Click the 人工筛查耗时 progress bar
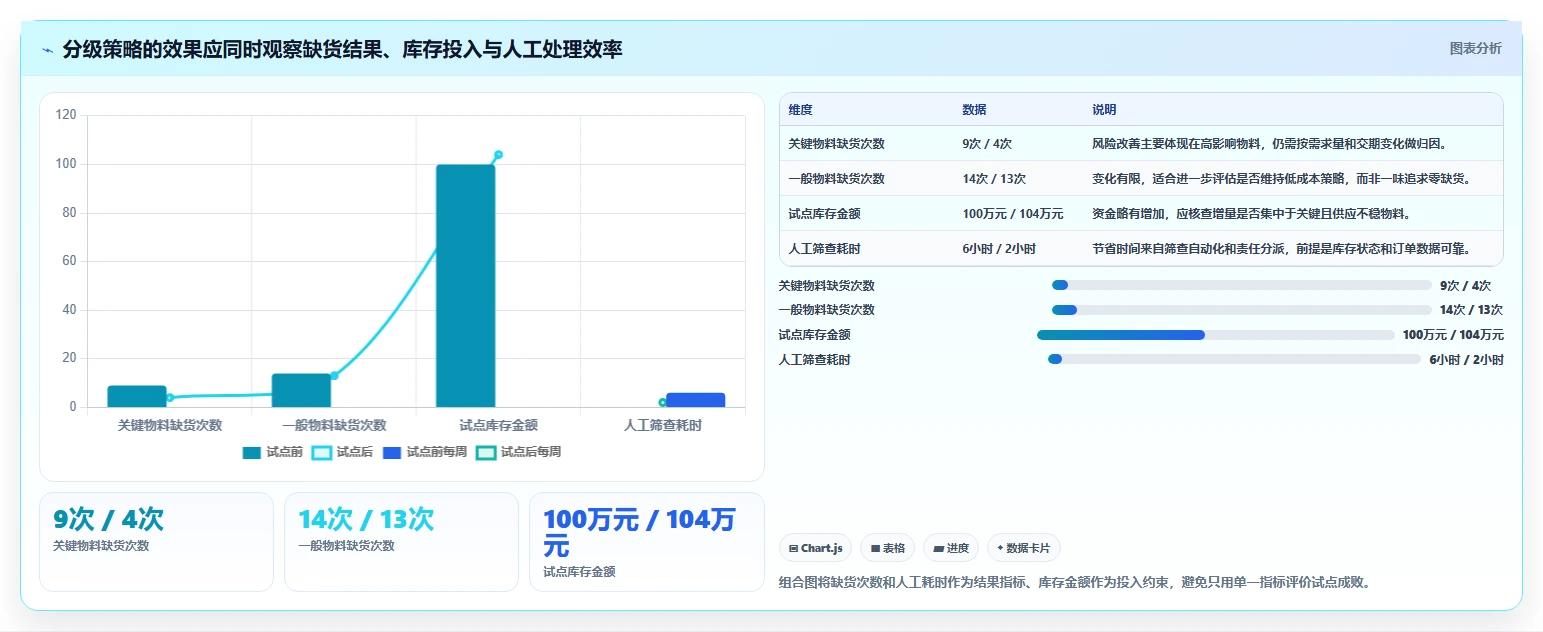The image size is (1543, 632). click(1234, 360)
